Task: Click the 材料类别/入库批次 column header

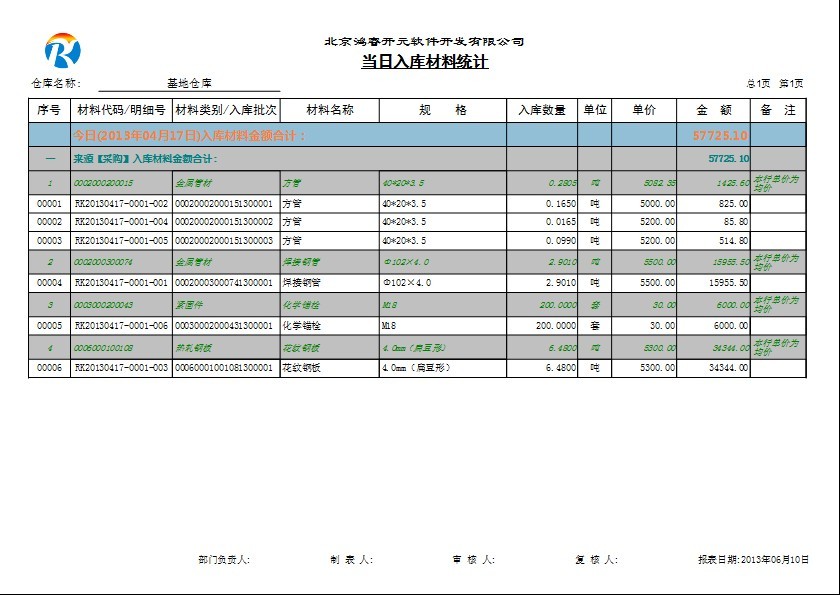Action: [226, 110]
